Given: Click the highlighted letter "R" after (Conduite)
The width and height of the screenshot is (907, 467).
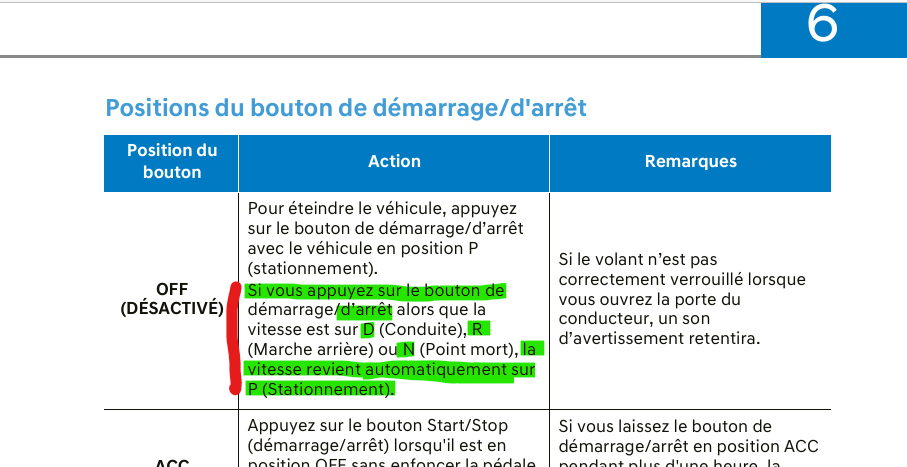Looking at the screenshot, I should point(479,329).
